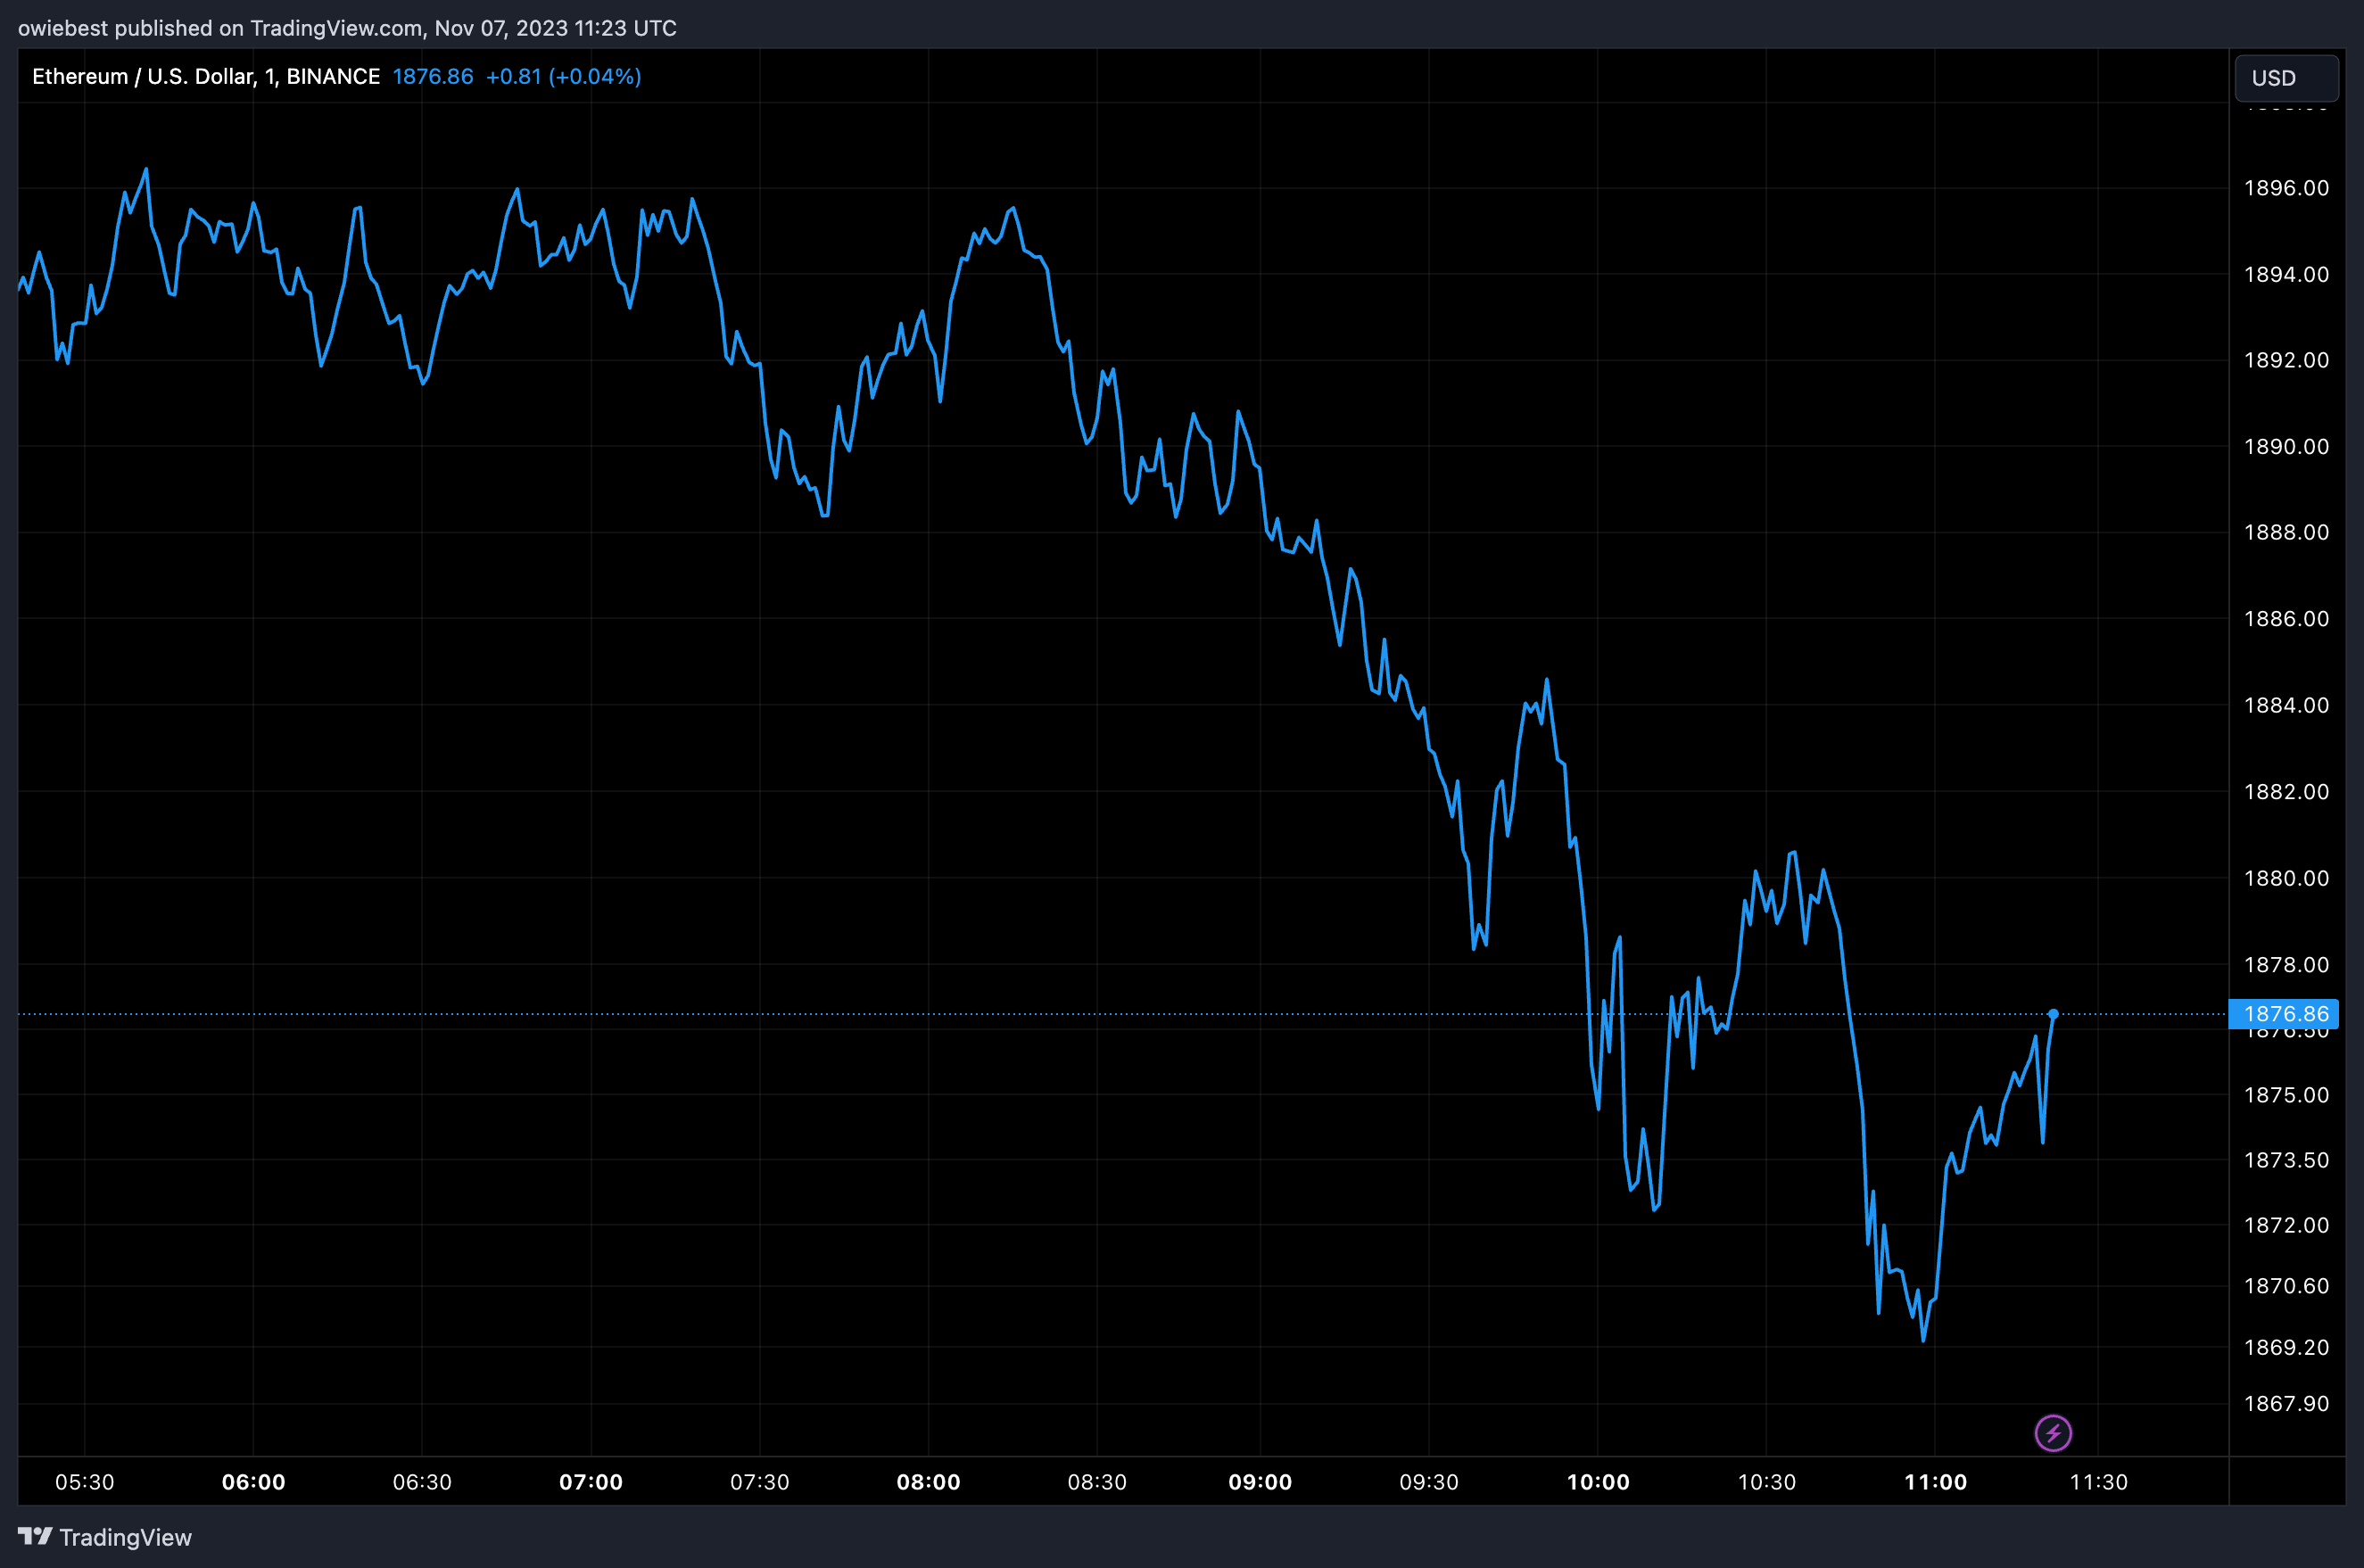Click the TradingView brand text link
This screenshot has width=2364, height=1568.
pyautogui.click(x=125, y=1537)
